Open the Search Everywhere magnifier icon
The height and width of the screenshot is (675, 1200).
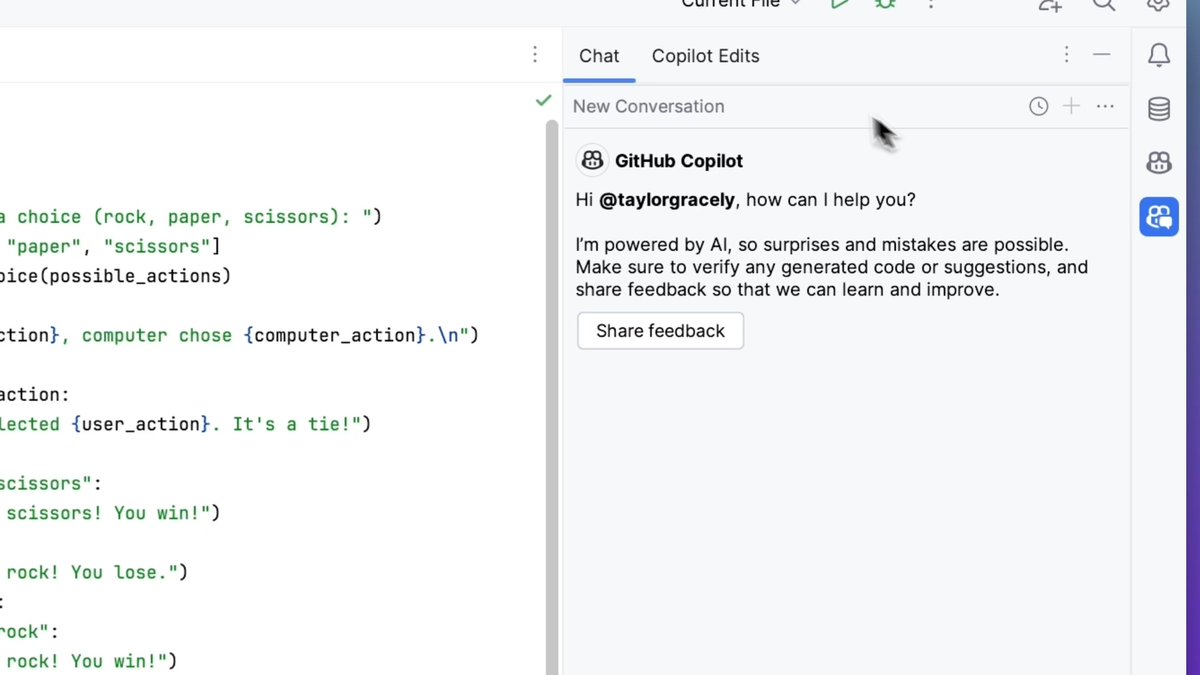(x=1103, y=5)
